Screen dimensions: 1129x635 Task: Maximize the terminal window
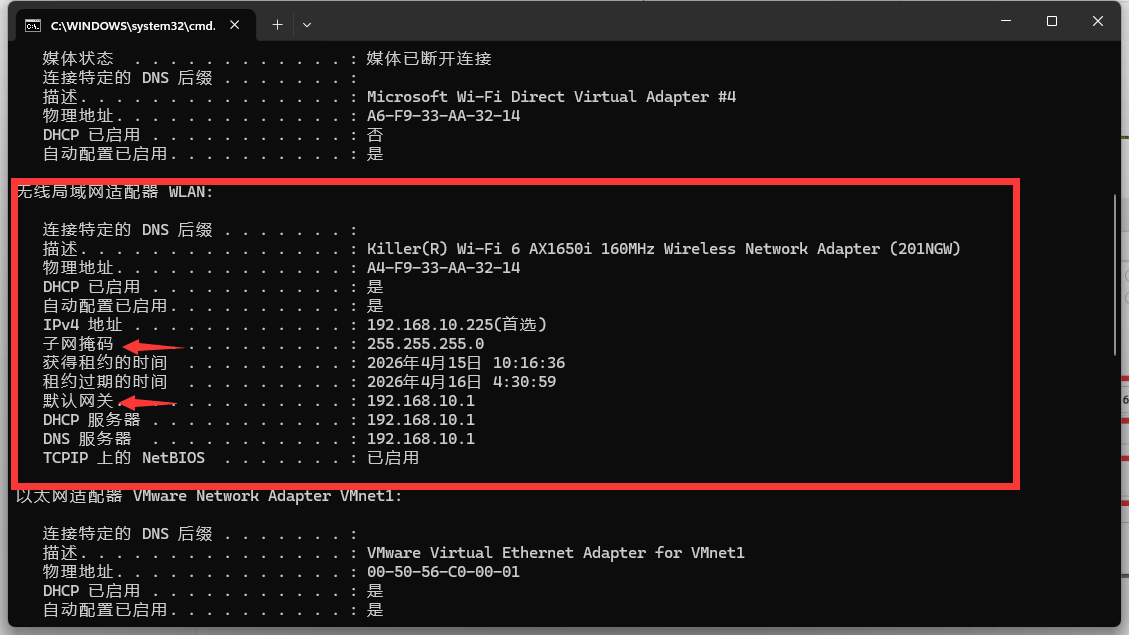(1052, 21)
